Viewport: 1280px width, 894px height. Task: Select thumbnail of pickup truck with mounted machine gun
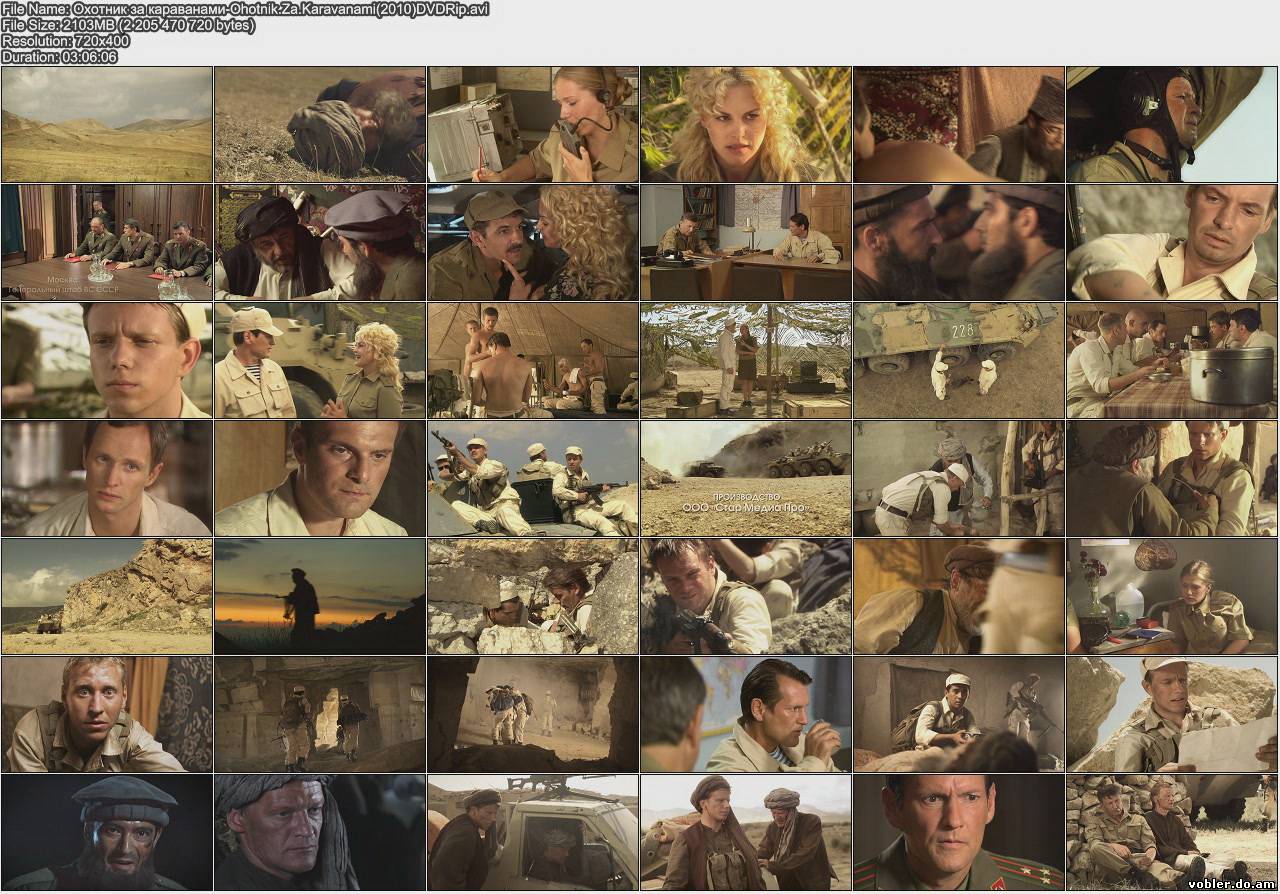(x=533, y=833)
